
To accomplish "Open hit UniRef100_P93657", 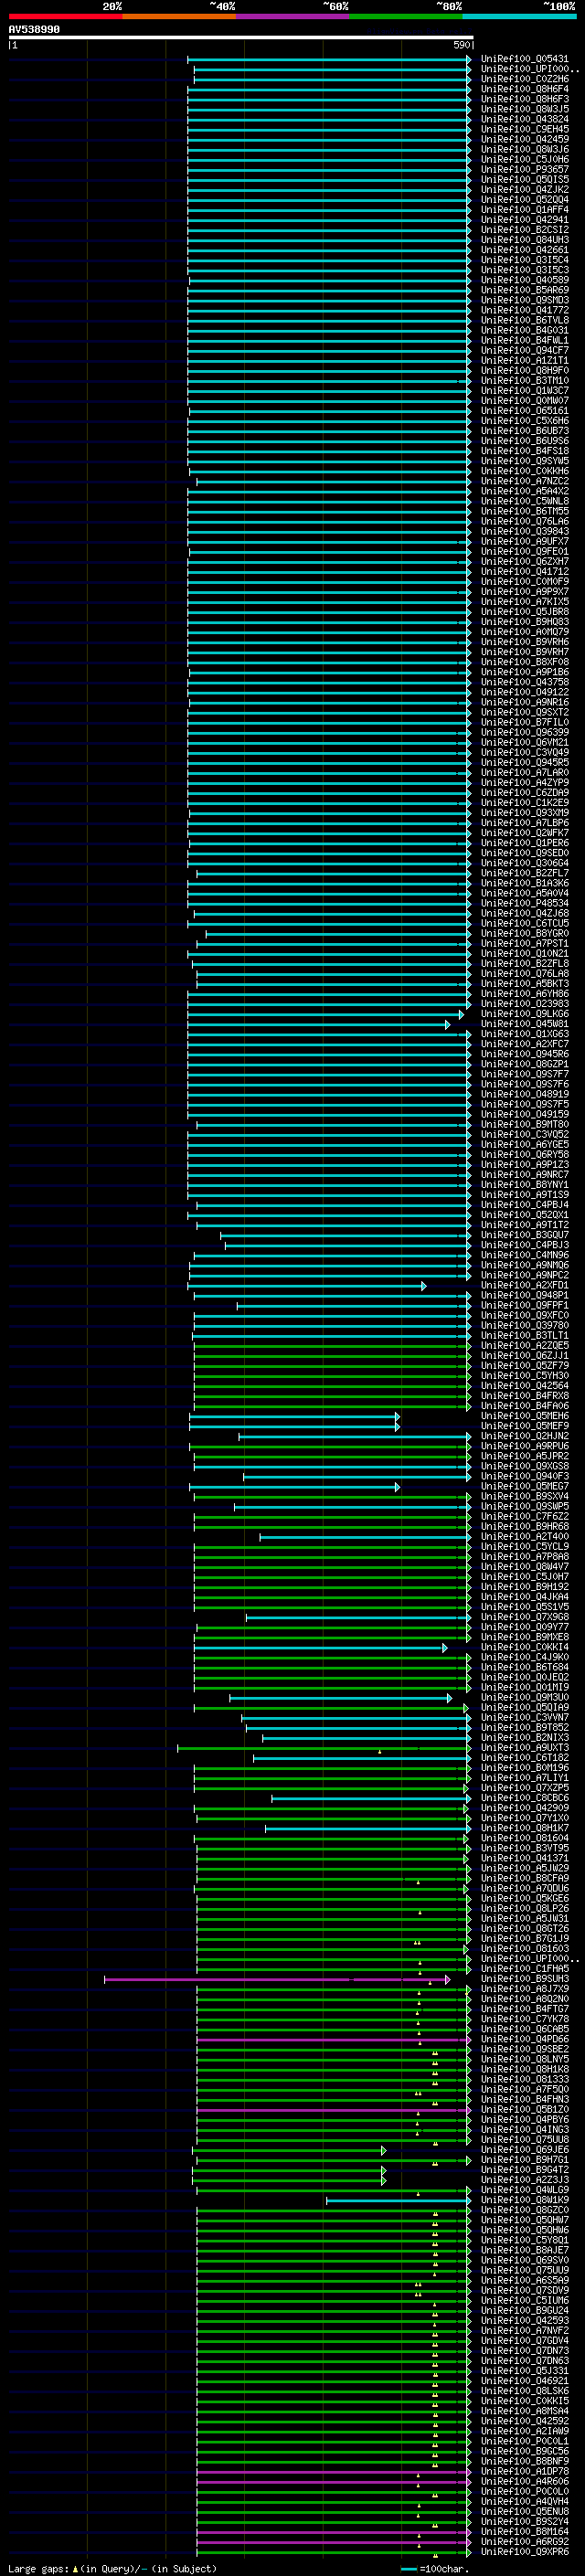I will coord(524,169).
